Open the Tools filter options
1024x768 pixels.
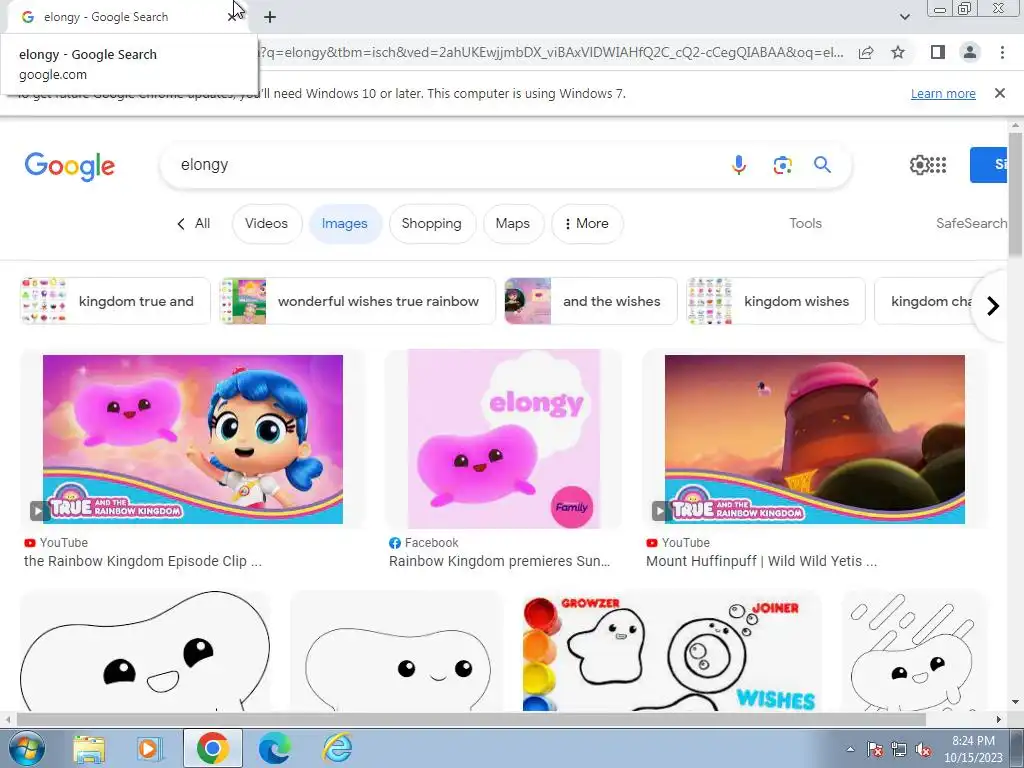(x=805, y=223)
